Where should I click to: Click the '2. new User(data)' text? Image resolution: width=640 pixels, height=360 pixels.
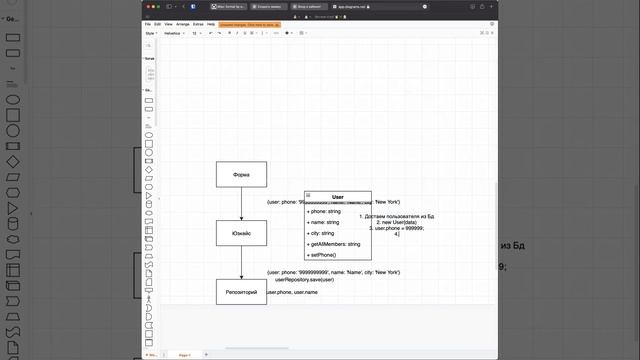[x=396, y=222]
